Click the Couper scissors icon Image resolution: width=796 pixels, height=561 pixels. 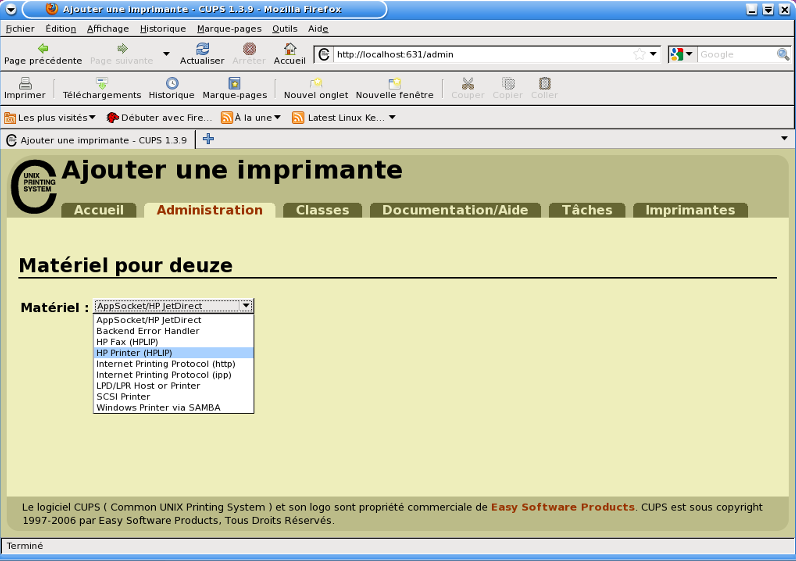point(468,83)
